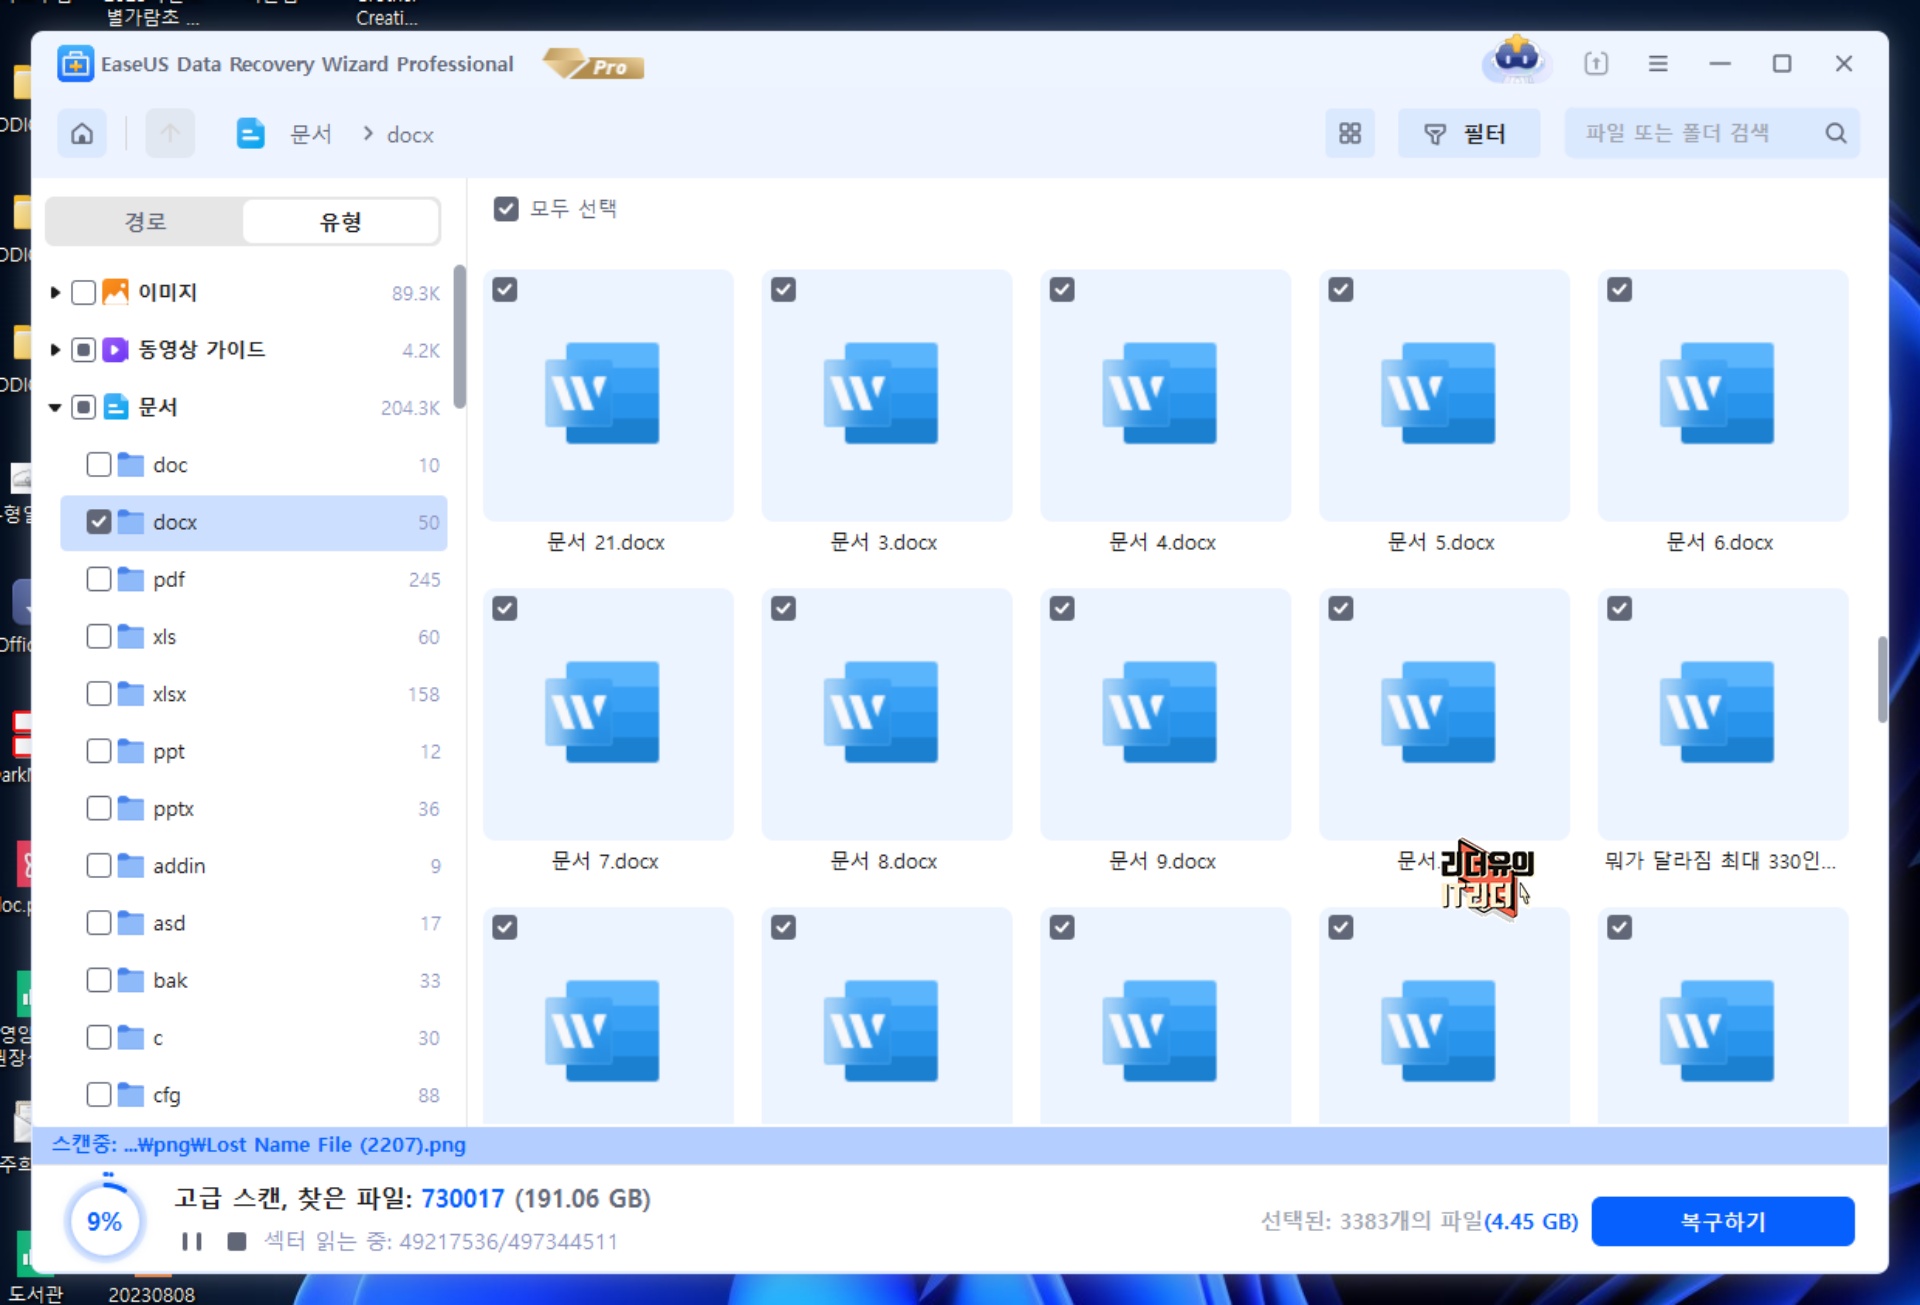The image size is (1920, 1305).
Task: Select the xlsx folder in the tree
Action: pyautogui.click(x=170, y=694)
